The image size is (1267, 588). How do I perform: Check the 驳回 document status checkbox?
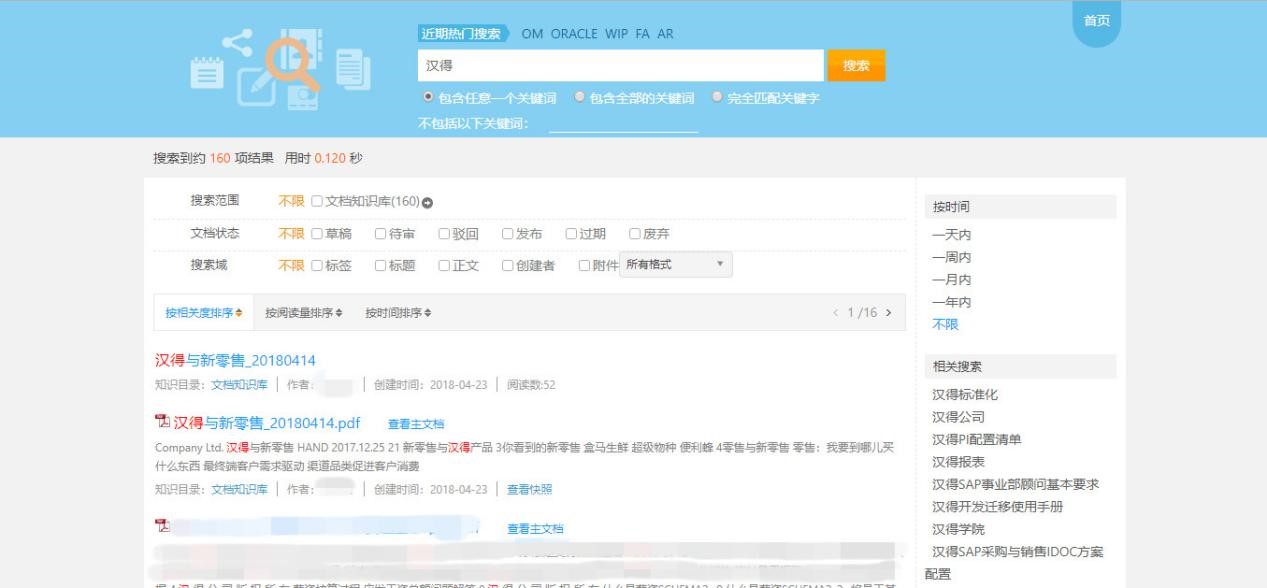click(x=445, y=234)
